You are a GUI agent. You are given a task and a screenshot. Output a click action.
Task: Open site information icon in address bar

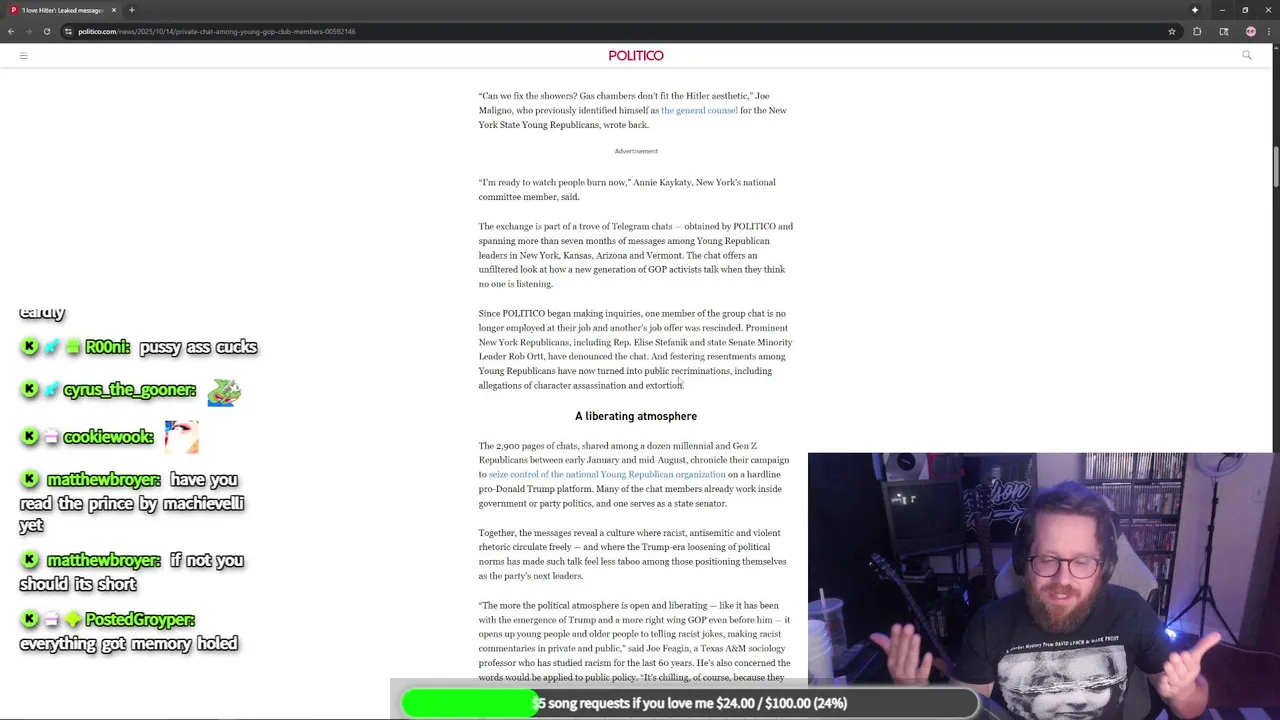(x=68, y=31)
